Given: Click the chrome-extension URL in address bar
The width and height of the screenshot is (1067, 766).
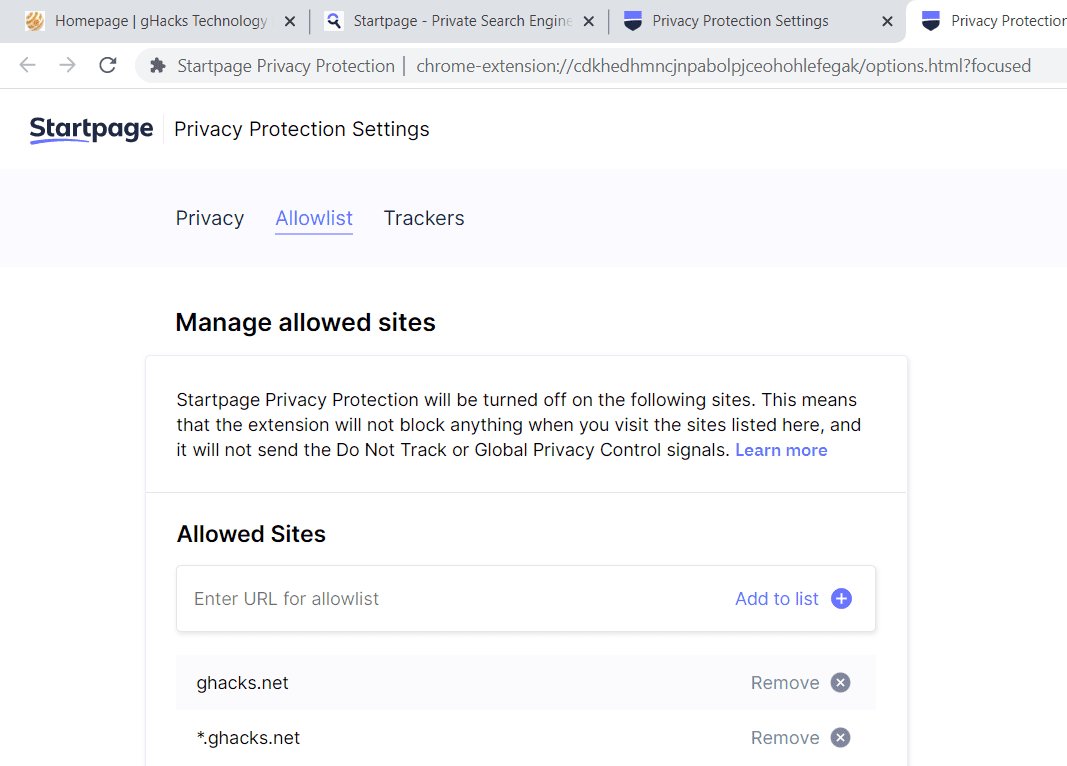Looking at the screenshot, I should [723, 66].
